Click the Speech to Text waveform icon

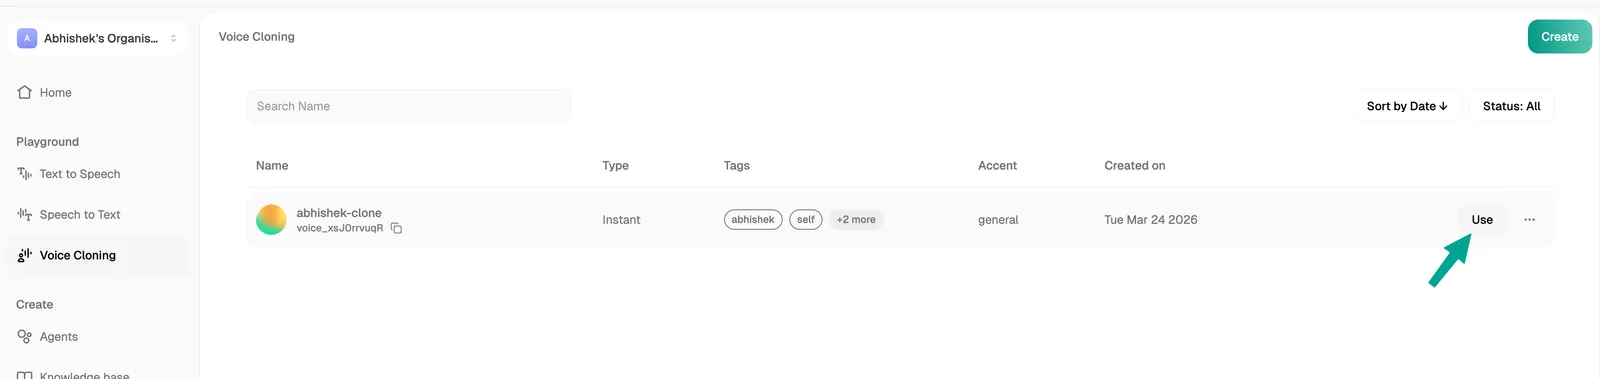click(25, 215)
